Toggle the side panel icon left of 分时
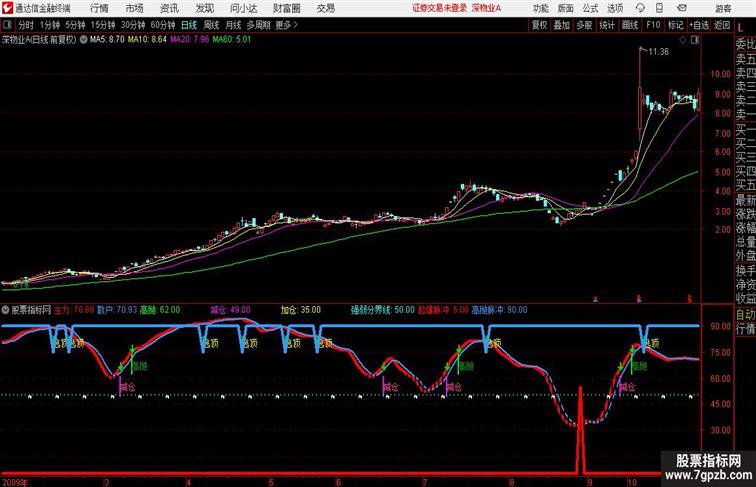 pyautogui.click(x=7, y=25)
